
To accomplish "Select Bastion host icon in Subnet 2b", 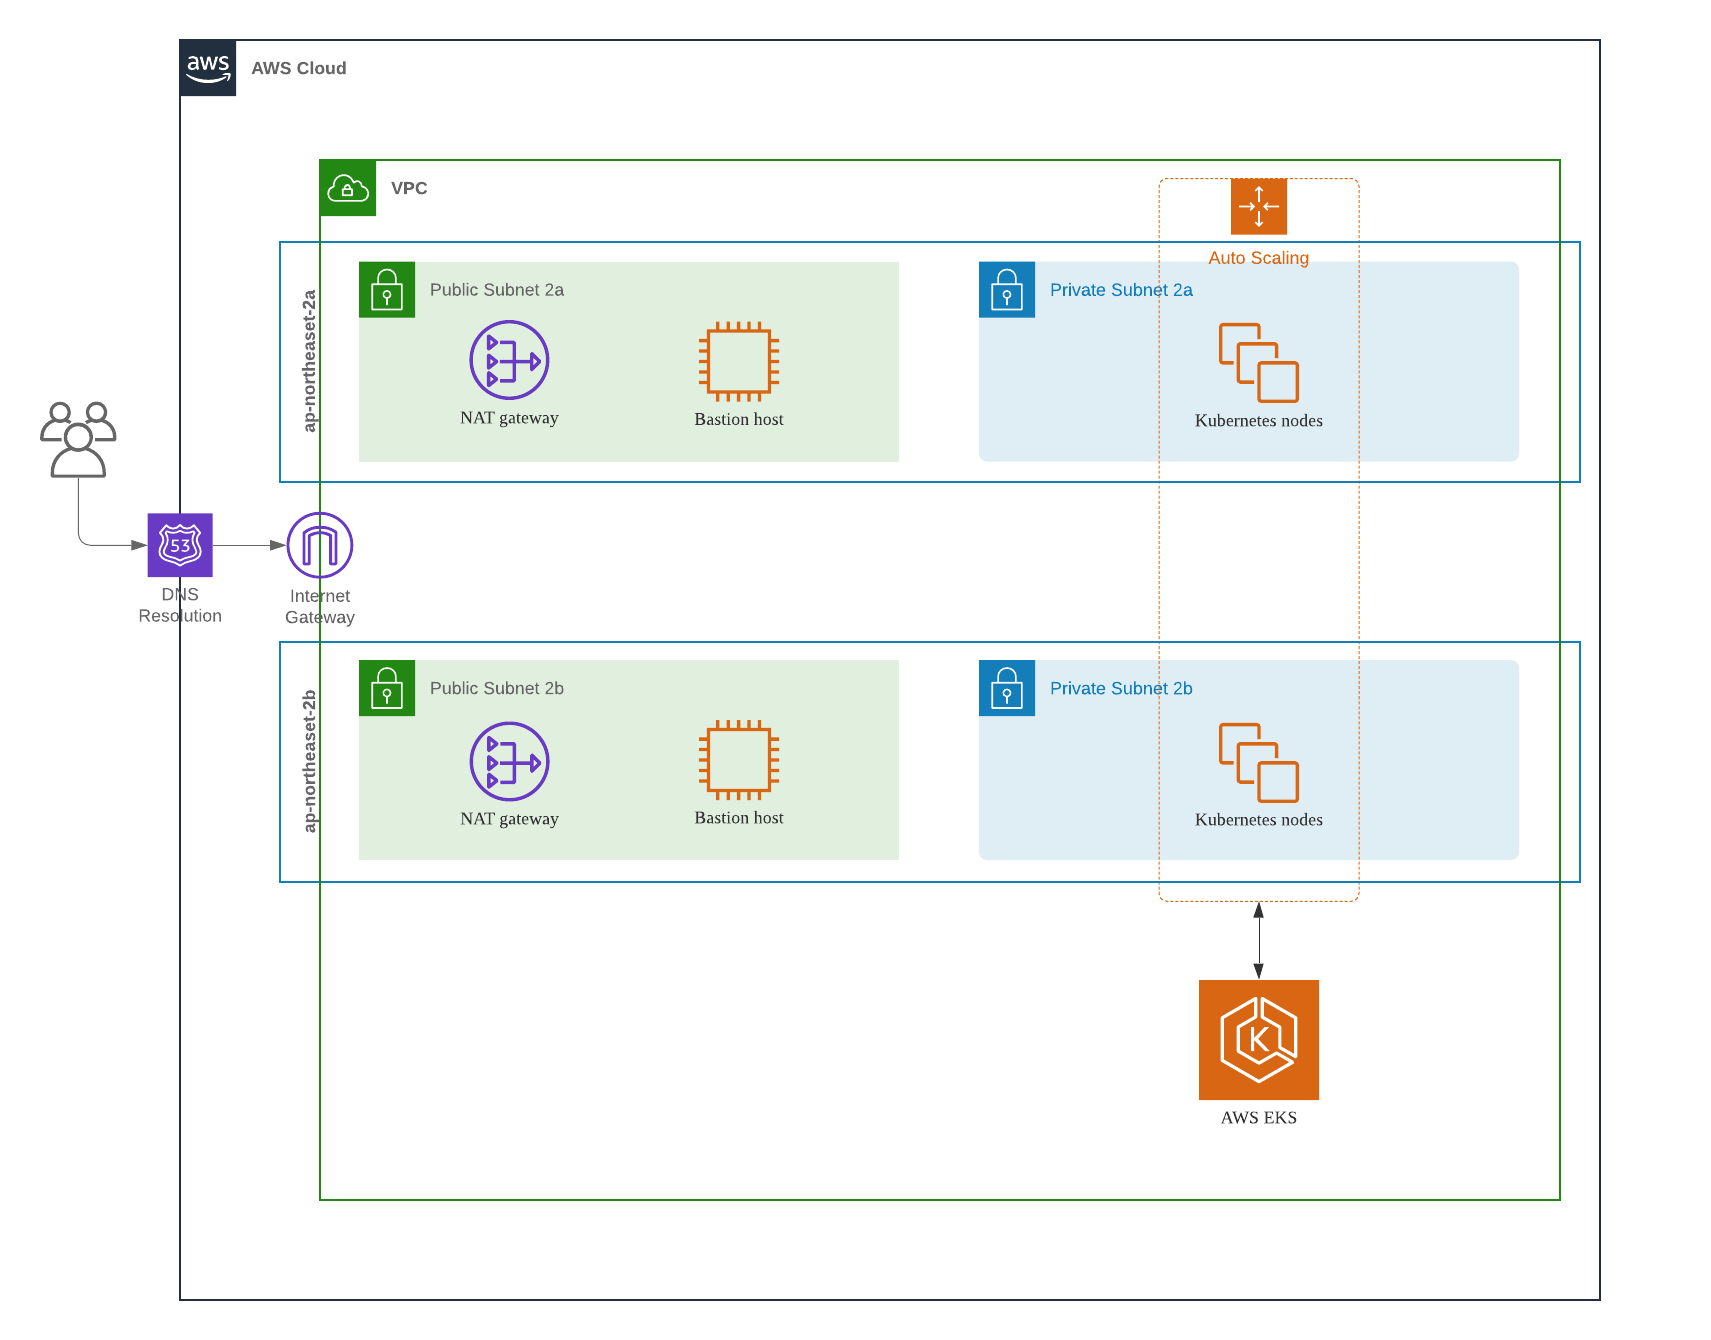I will pyautogui.click(x=739, y=760).
